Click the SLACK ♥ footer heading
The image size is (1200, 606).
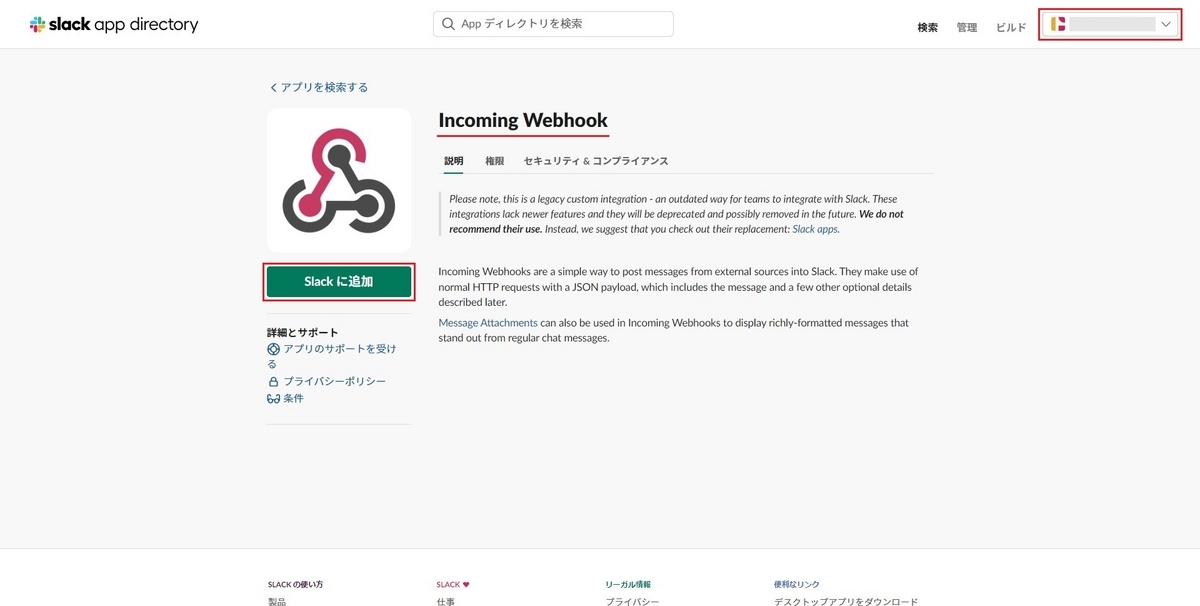(x=453, y=584)
